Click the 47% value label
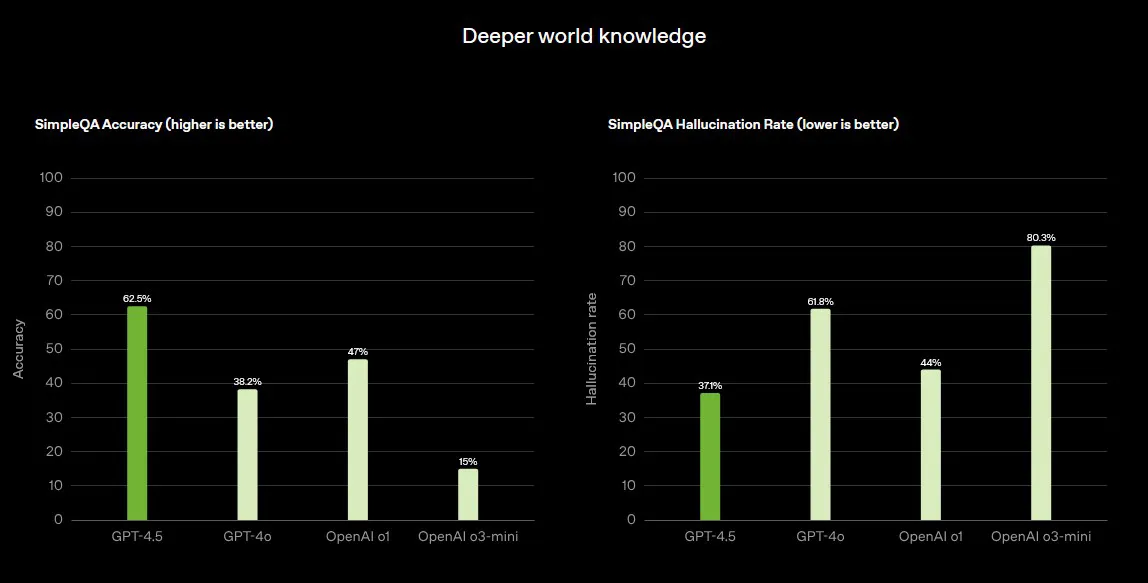 (x=358, y=352)
